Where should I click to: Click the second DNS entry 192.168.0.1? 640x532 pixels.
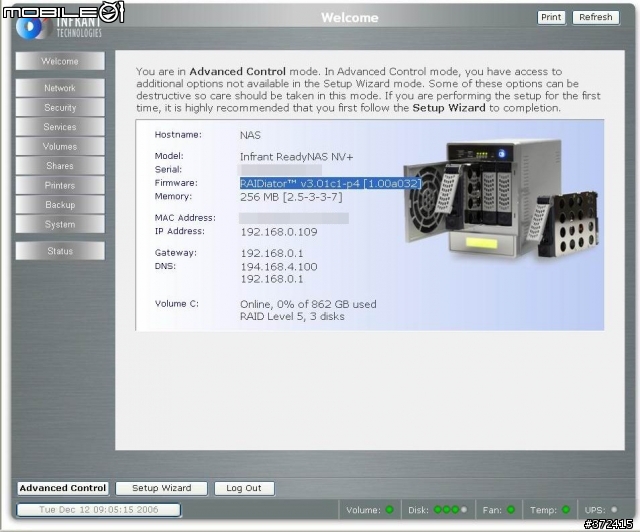tap(272, 279)
